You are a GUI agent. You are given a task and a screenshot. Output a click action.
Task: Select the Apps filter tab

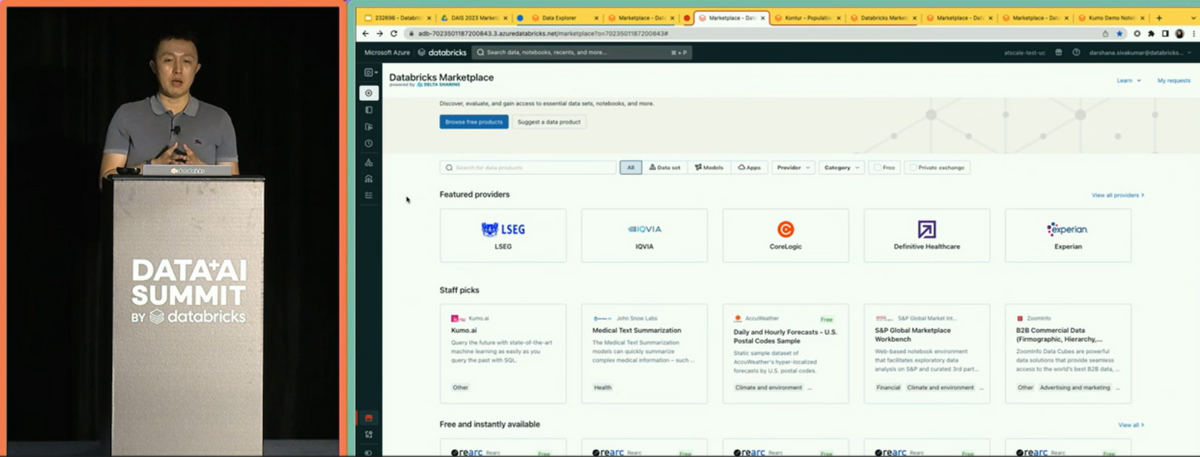point(749,168)
